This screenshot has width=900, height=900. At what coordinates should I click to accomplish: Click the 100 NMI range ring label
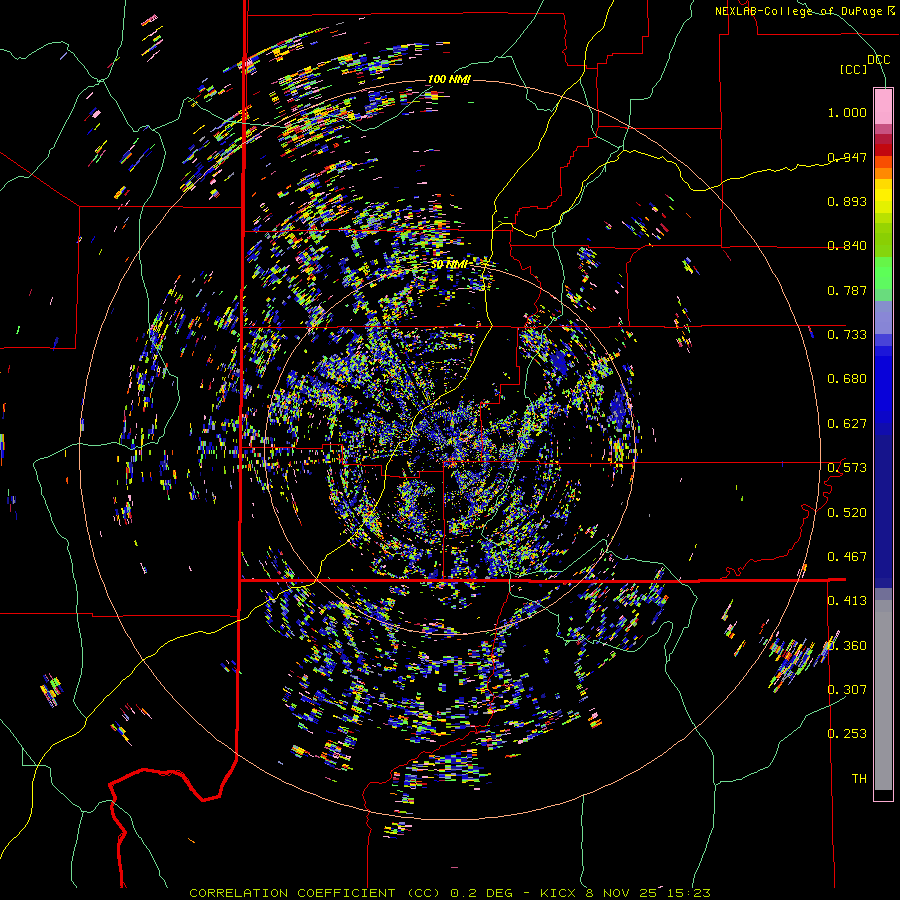click(x=449, y=79)
